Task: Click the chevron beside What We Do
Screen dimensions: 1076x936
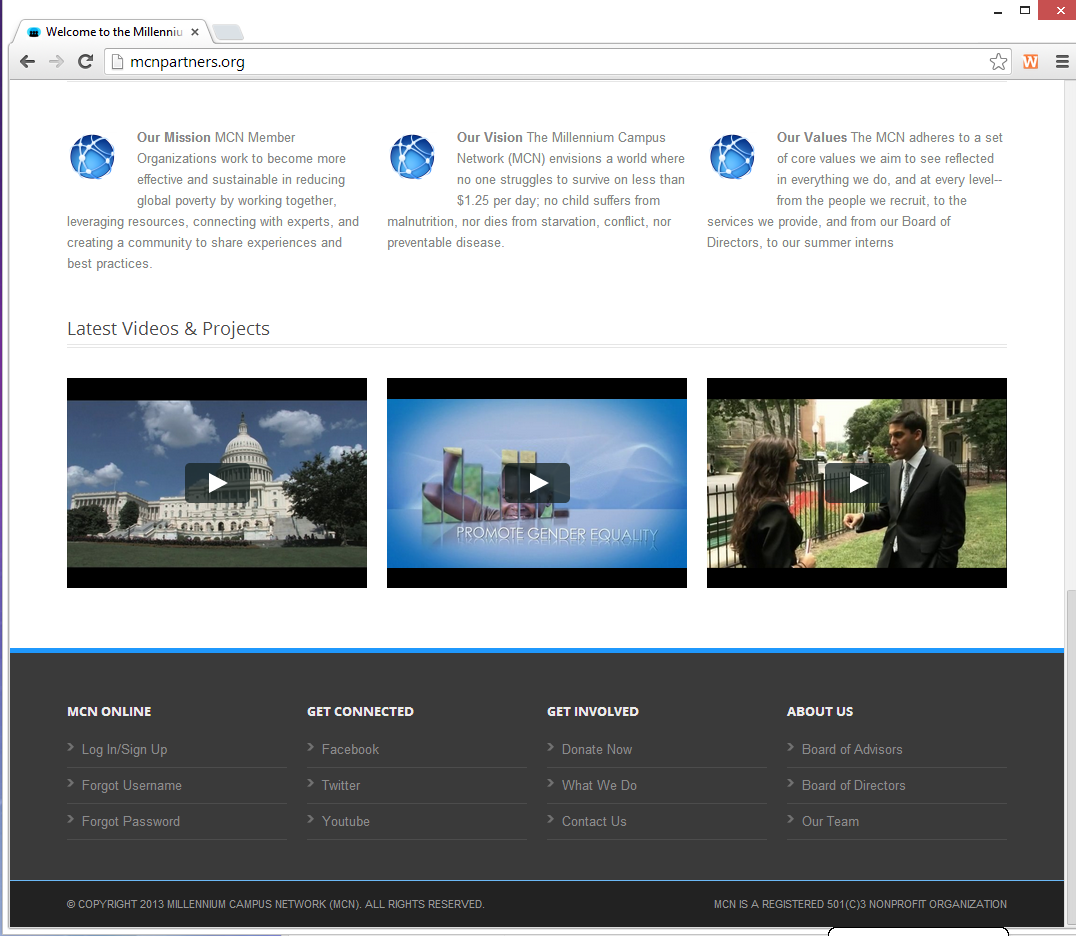Action: click(550, 783)
